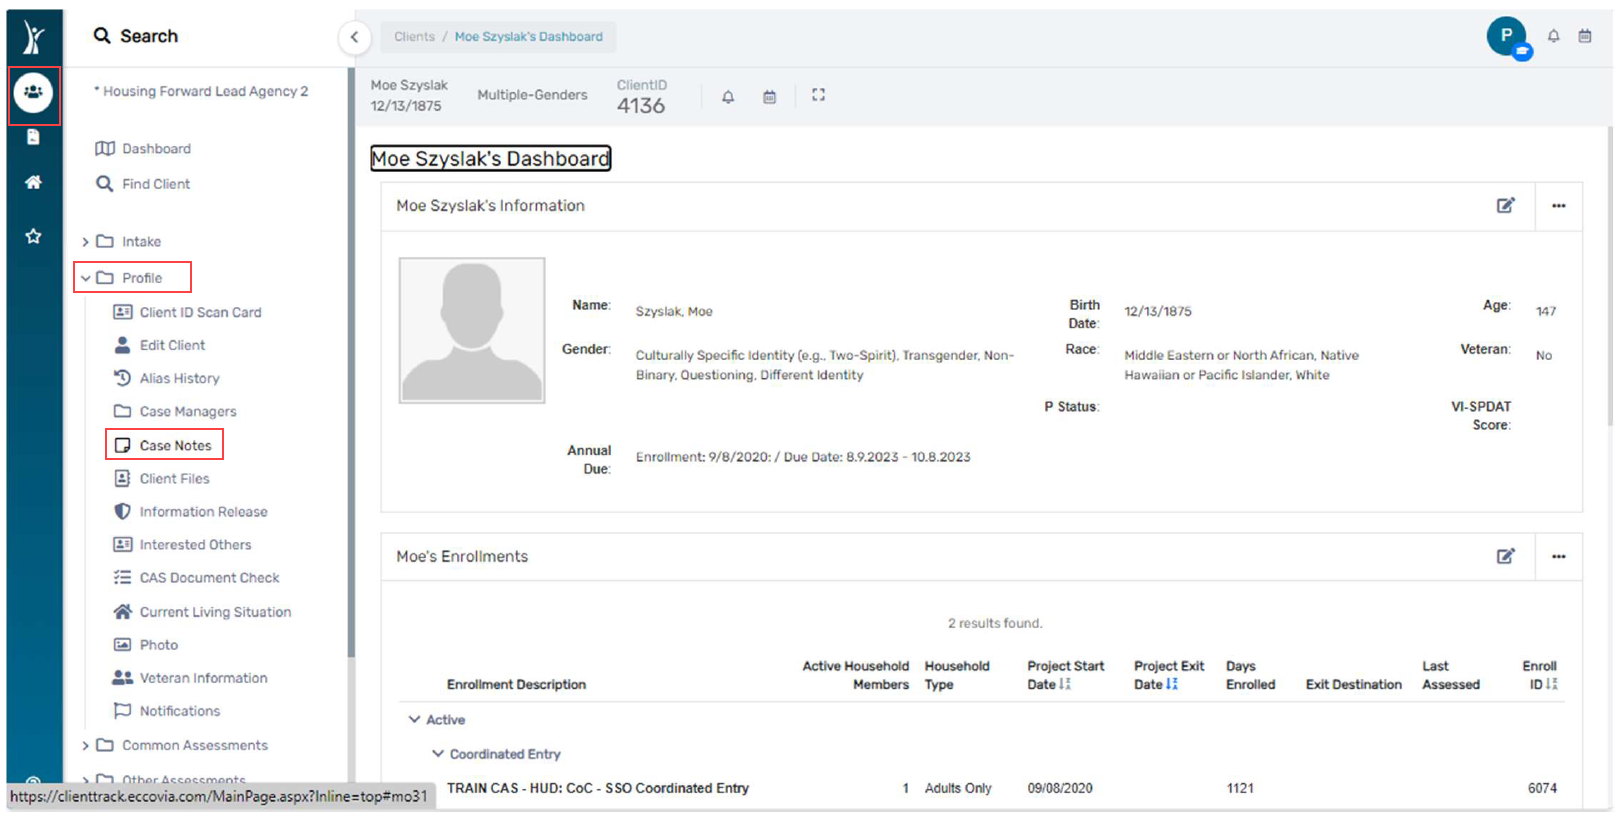Open the ellipsis menu for Moe's Enrollments
The image size is (1621, 821).
[1558, 557]
